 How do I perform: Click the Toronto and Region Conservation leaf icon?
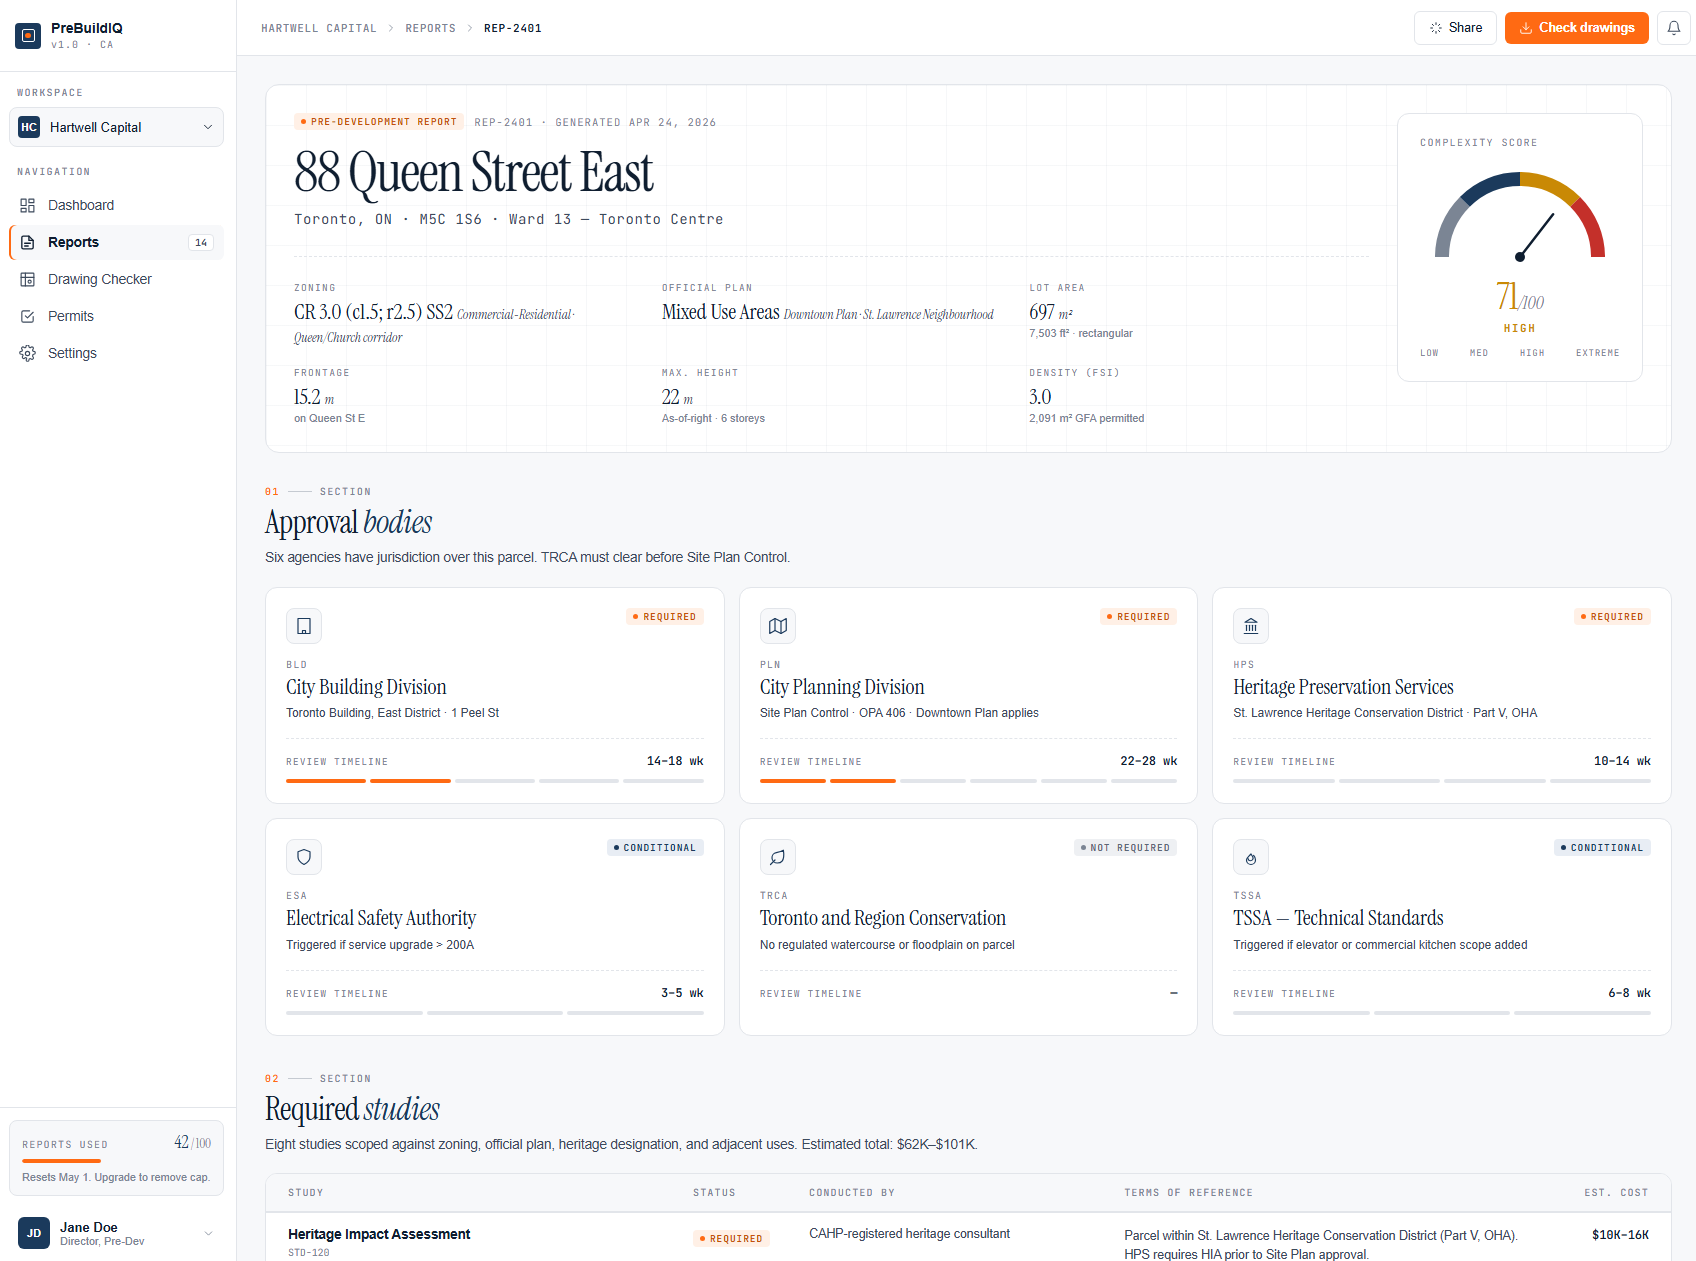click(x=777, y=857)
